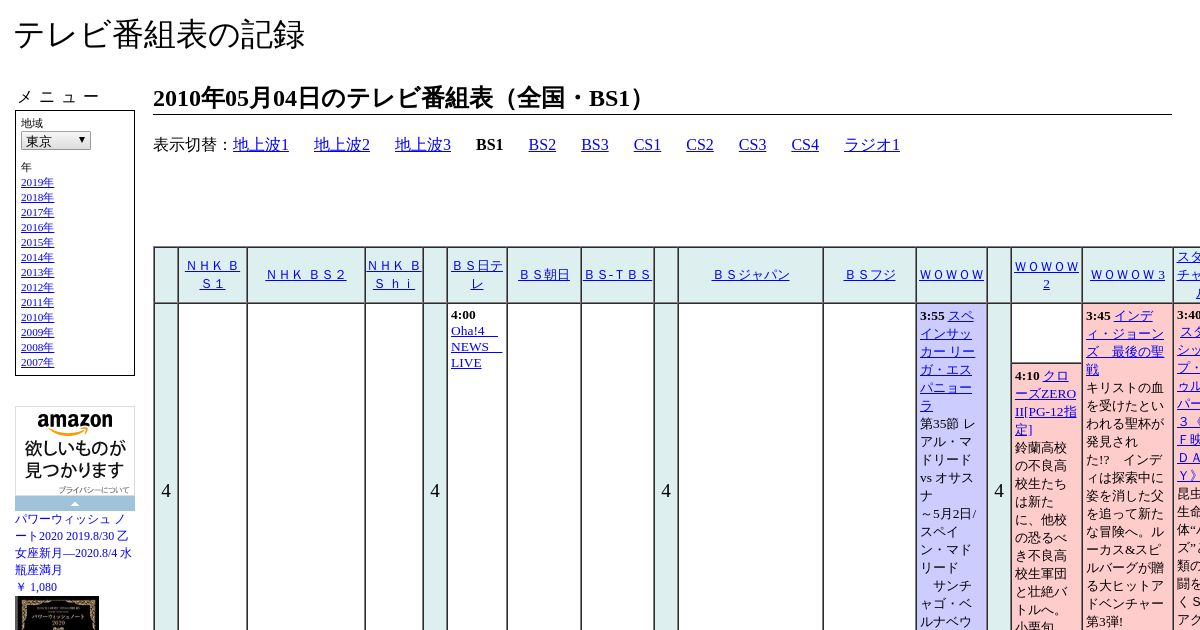The image size is (1200, 630).
Task: Click the 2010年05月04日のテレビ番組表 heading
Action: [403, 98]
